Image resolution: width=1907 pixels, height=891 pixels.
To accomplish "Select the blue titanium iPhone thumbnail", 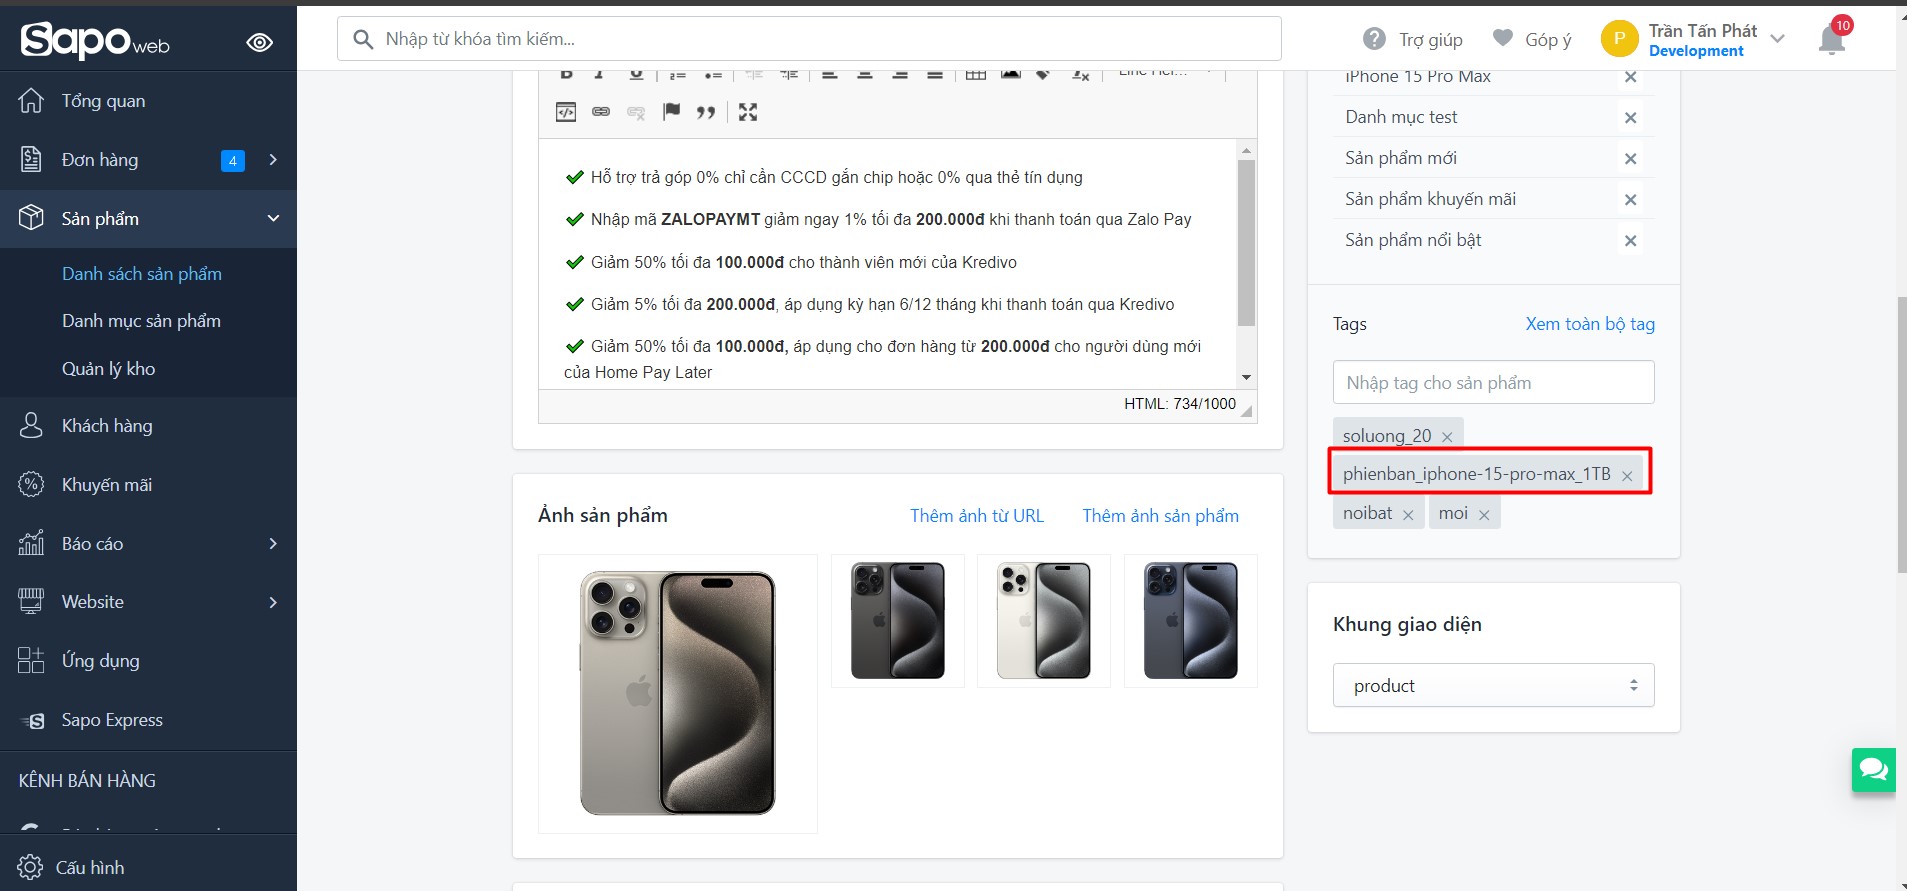I will (x=1191, y=621).
